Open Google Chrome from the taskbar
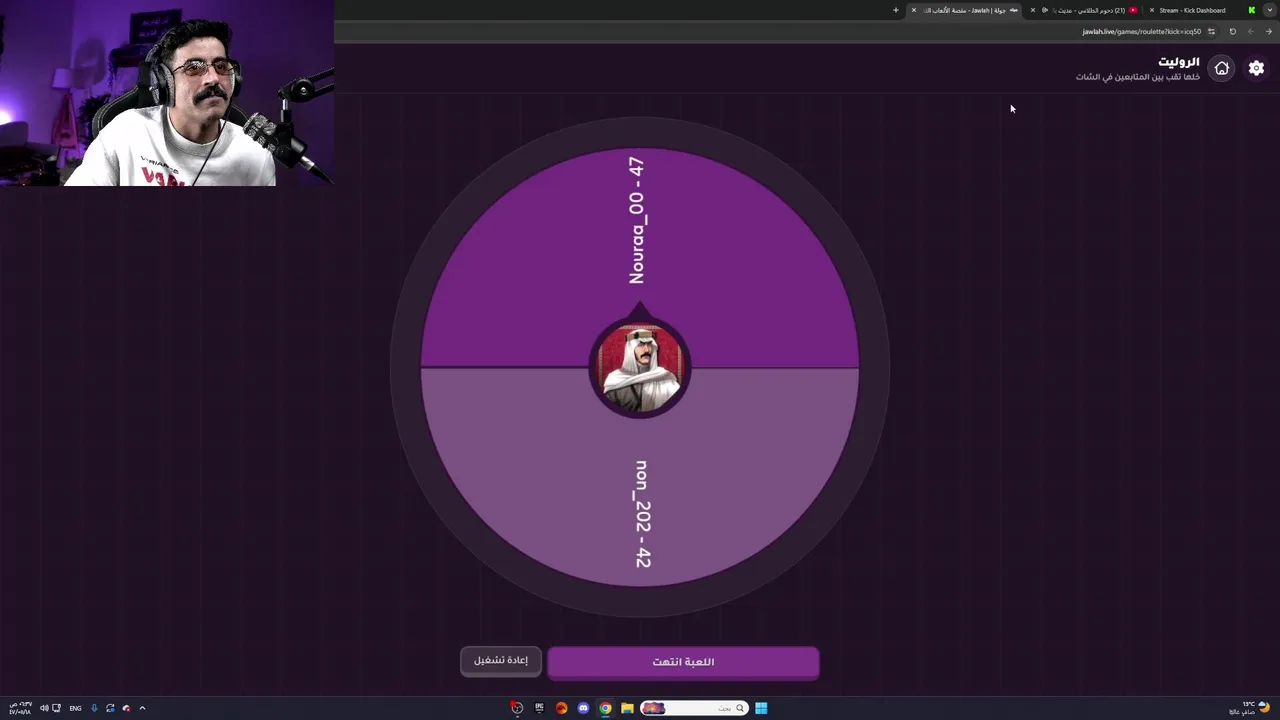Screen dimensions: 1280x720 click(x=605, y=708)
